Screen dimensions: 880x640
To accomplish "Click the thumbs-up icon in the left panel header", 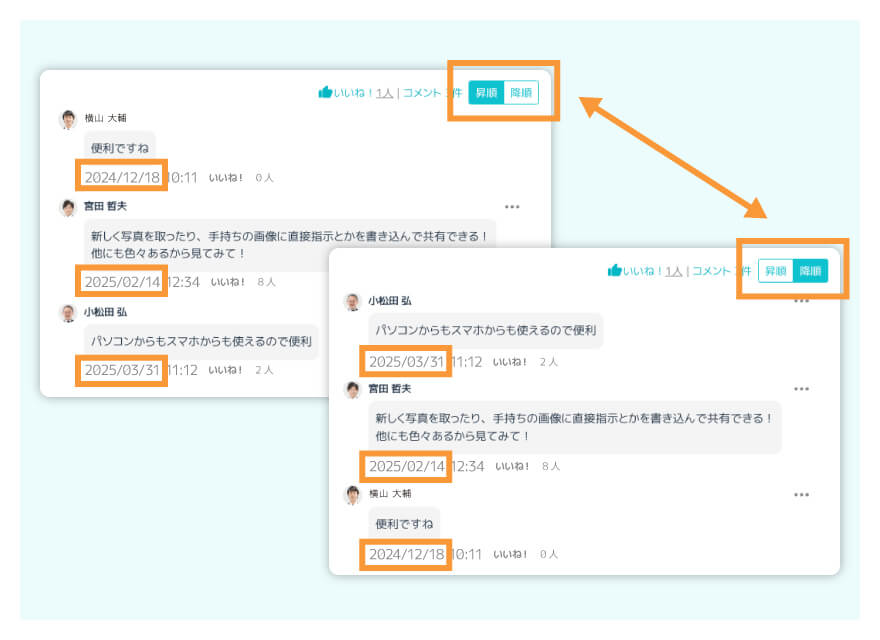I will 325,93.
